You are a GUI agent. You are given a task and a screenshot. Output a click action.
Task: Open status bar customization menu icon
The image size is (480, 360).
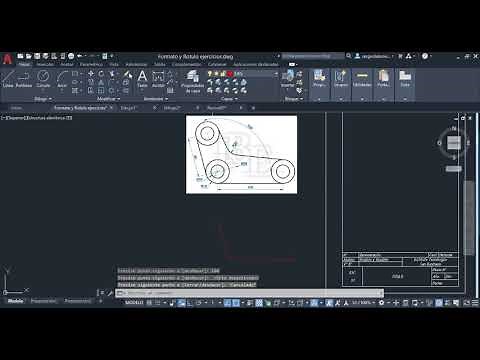[x=475, y=303]
